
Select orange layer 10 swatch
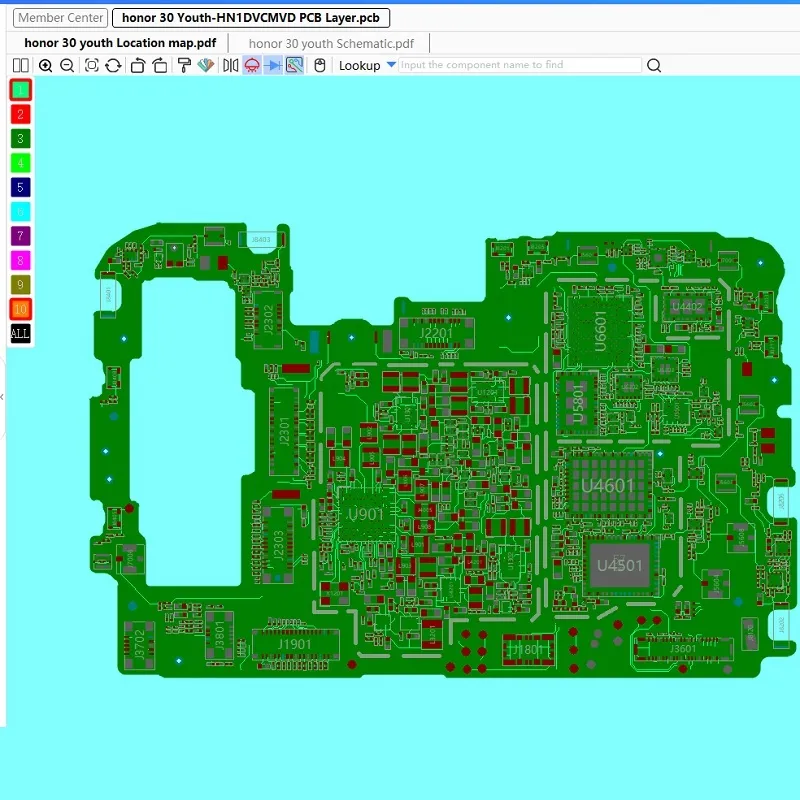(20, 309)
